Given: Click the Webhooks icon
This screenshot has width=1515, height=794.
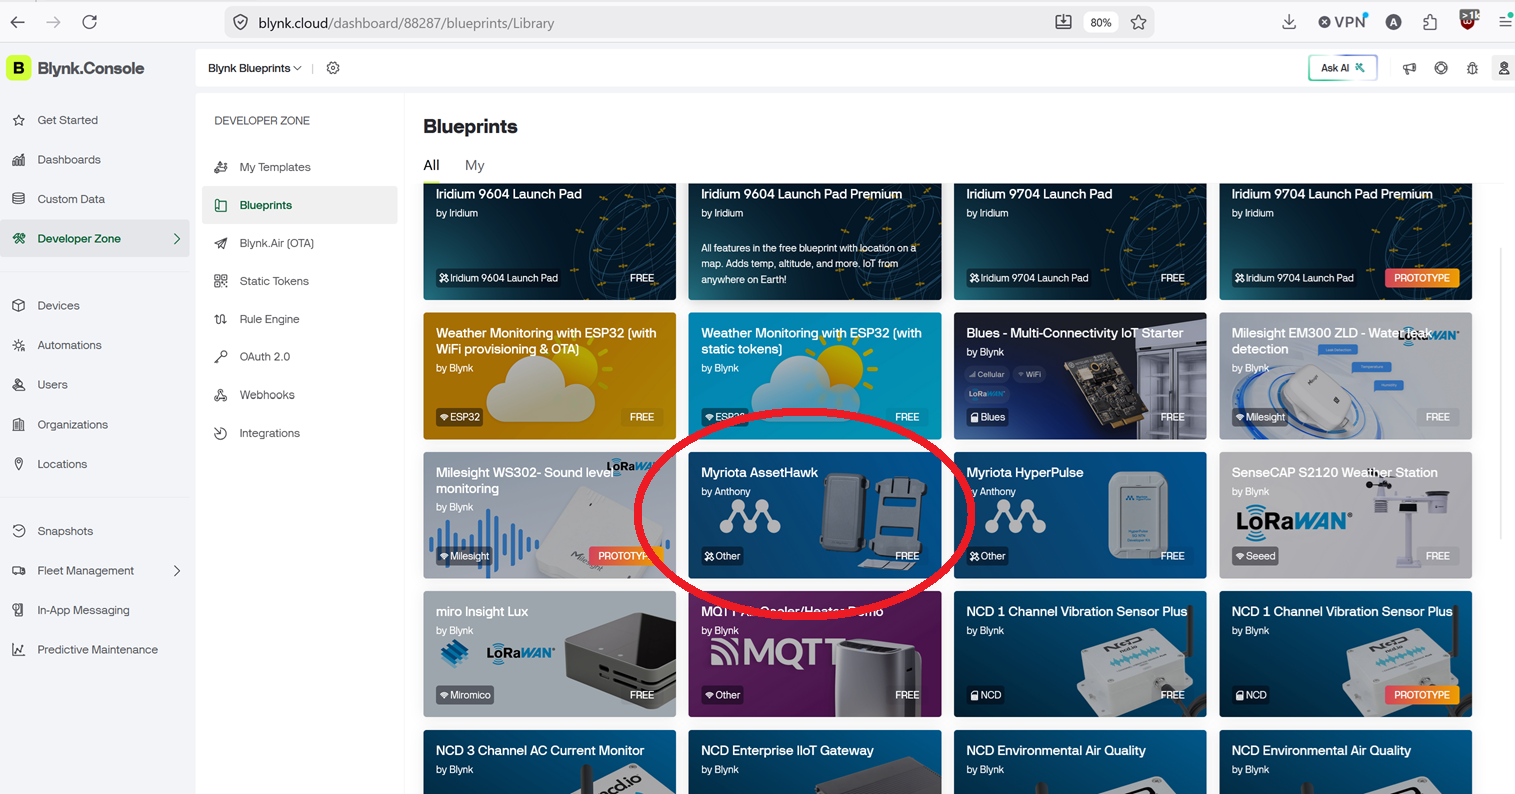Looking at the screenshot, I should [x=221, y=395].
